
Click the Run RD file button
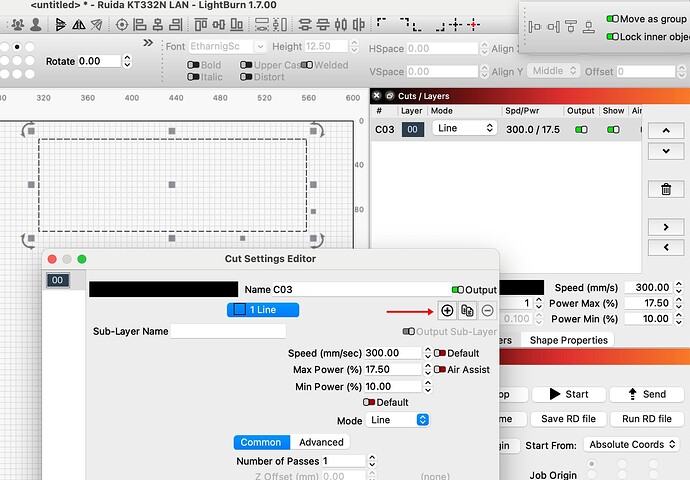(647, 419)
